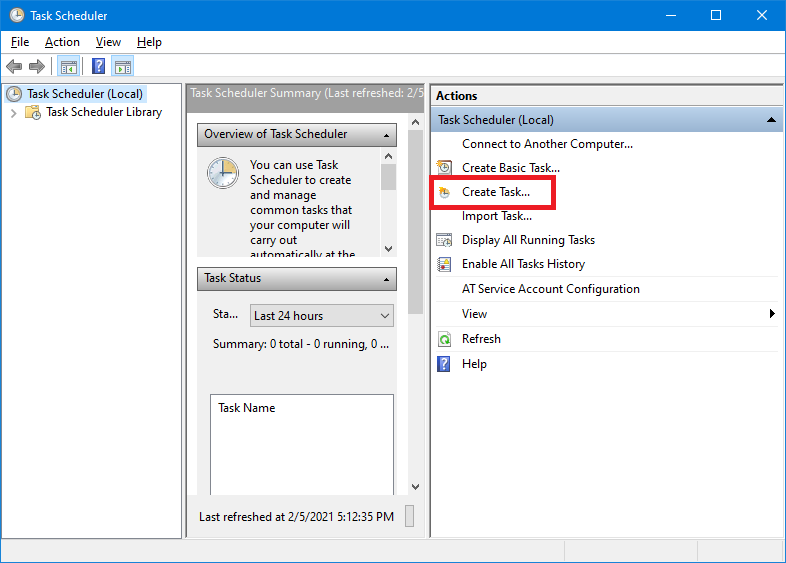
Task: Click Import Task... action
Action: (x=496, y=216)
